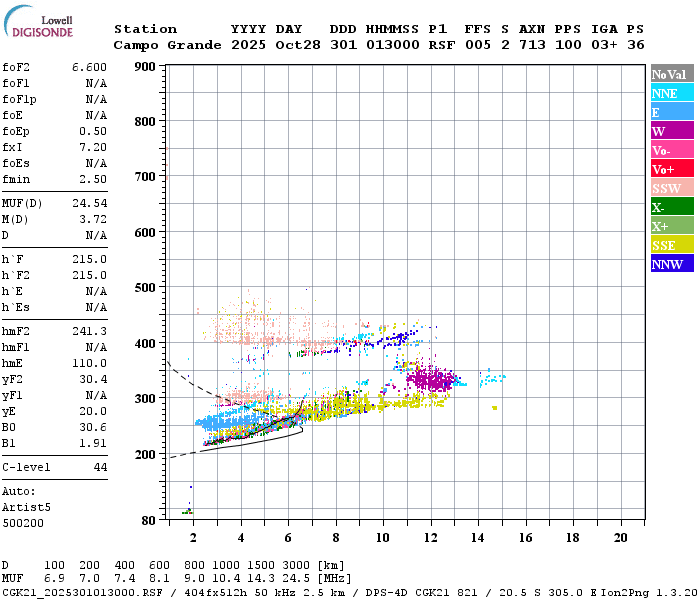Click the SSW salmon legend swatch
This screenshot has width=700, height=600.
point(672,188)
